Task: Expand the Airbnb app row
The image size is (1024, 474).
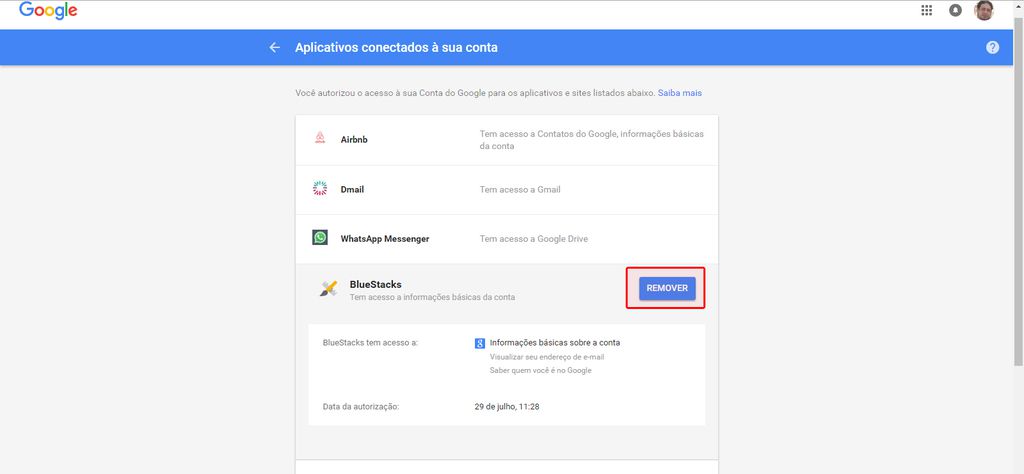Action: (507, 140)
